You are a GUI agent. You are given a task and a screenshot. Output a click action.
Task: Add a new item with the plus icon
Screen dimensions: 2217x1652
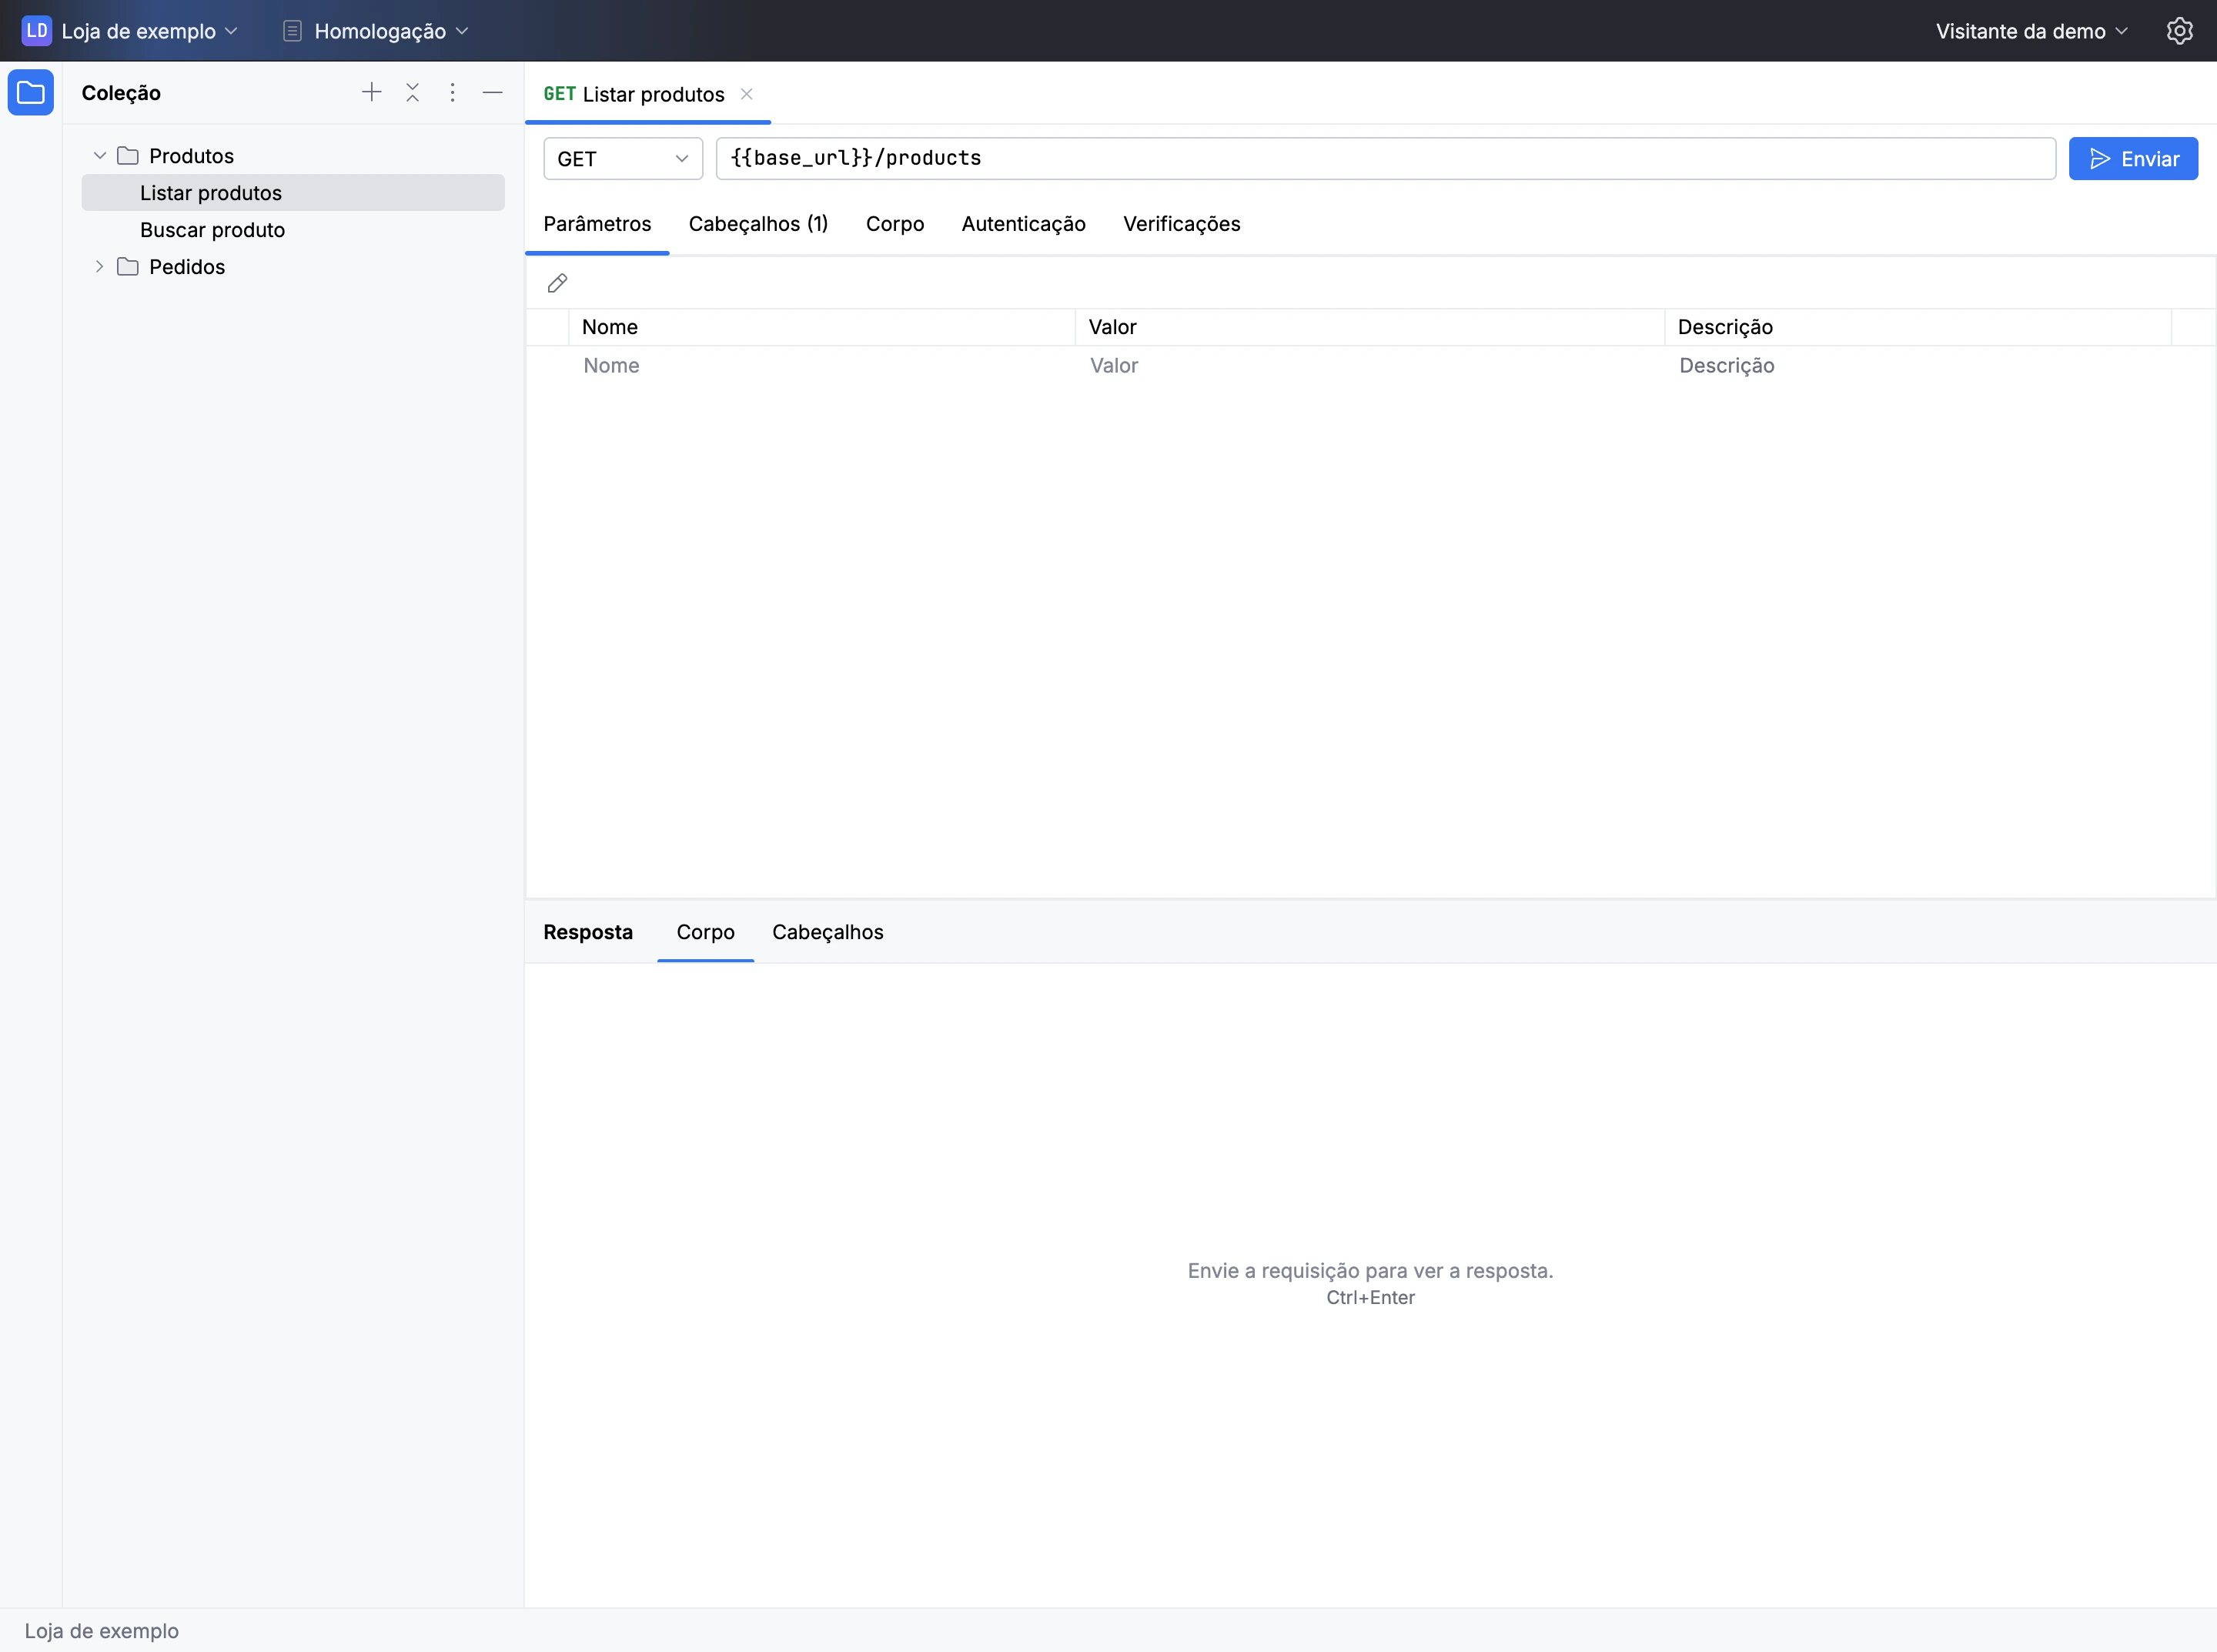click(x=371, y=93)
